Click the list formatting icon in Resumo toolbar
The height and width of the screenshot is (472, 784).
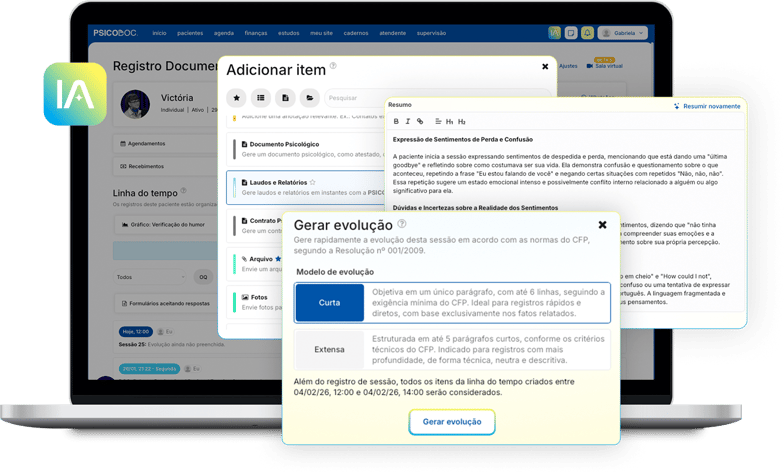(x=438, y=122)
